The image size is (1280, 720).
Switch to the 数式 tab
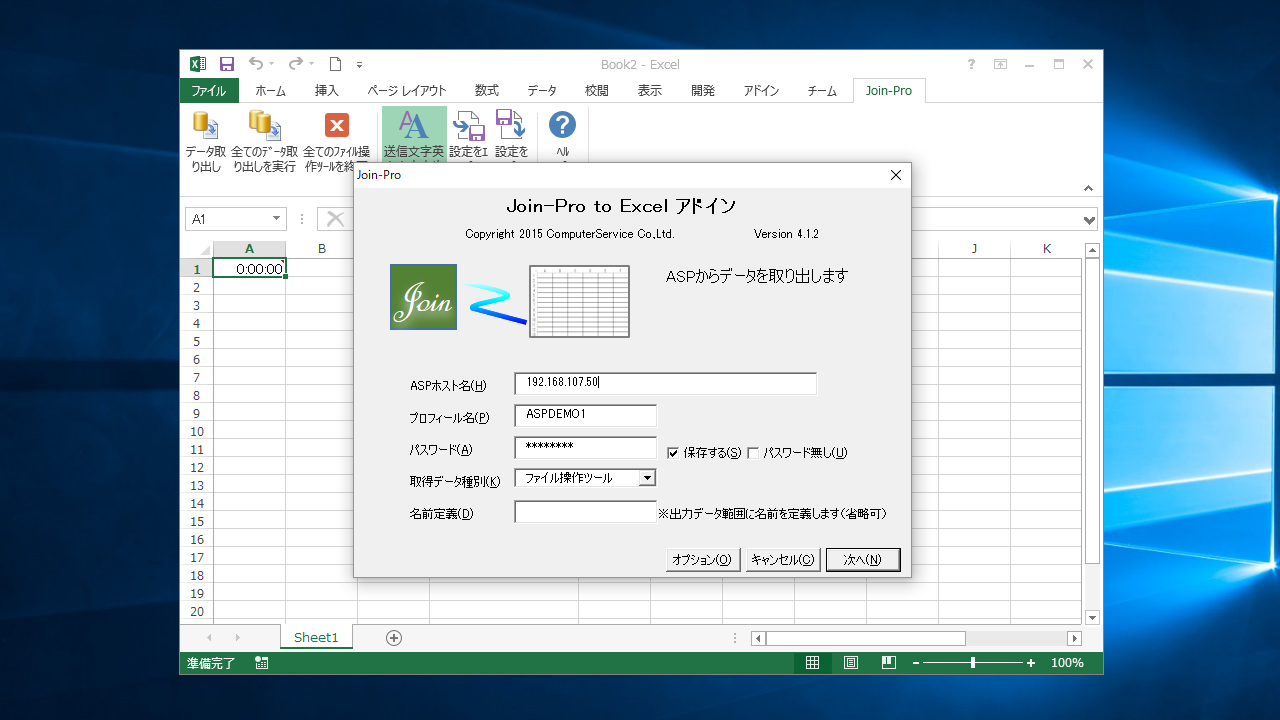coord(487,90)
